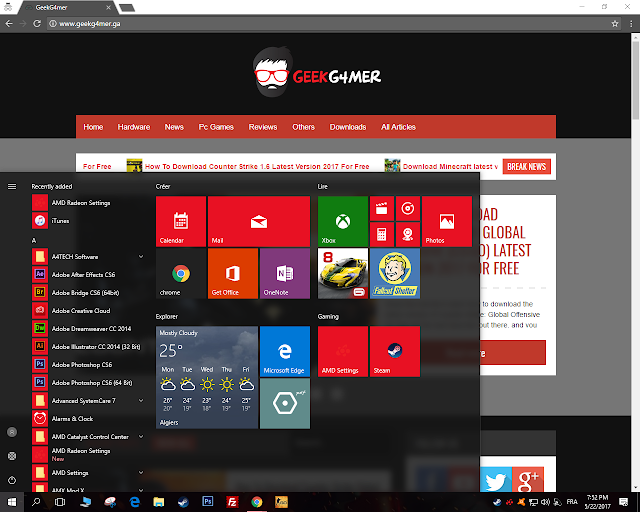Open Adobe Illustrator CC 2014 (32 Bit)
Image resolution: width=640 pixels, height=512 pixels.
tap(88, 346)
